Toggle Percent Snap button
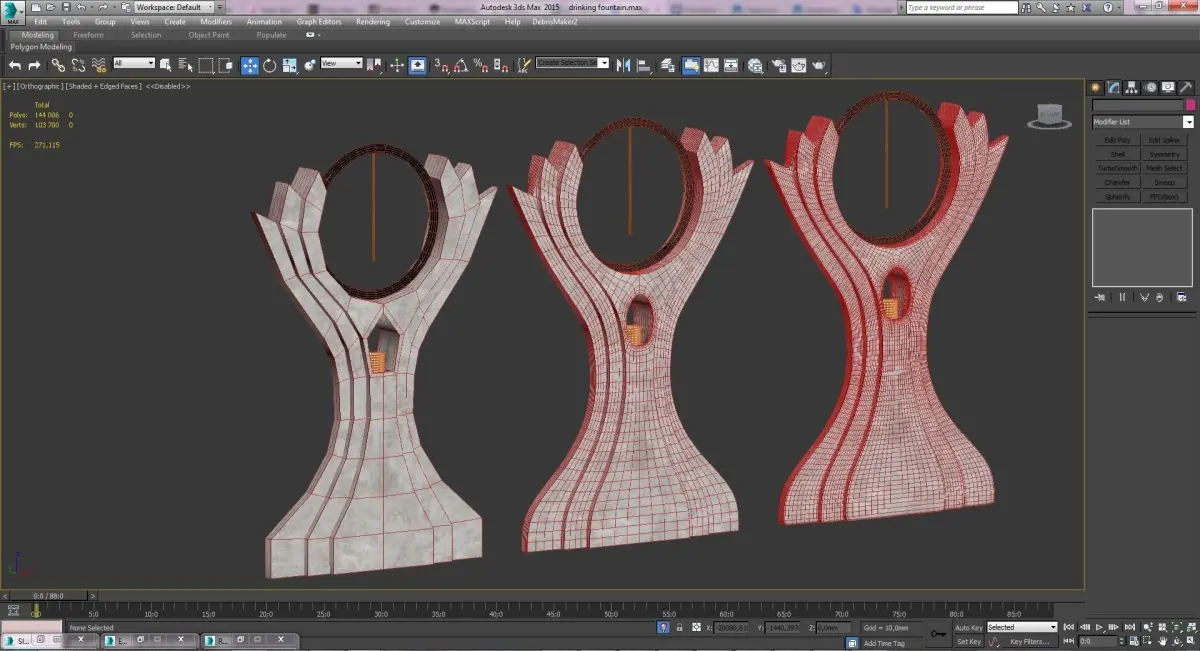1200x651 pixels. point(480,65)
